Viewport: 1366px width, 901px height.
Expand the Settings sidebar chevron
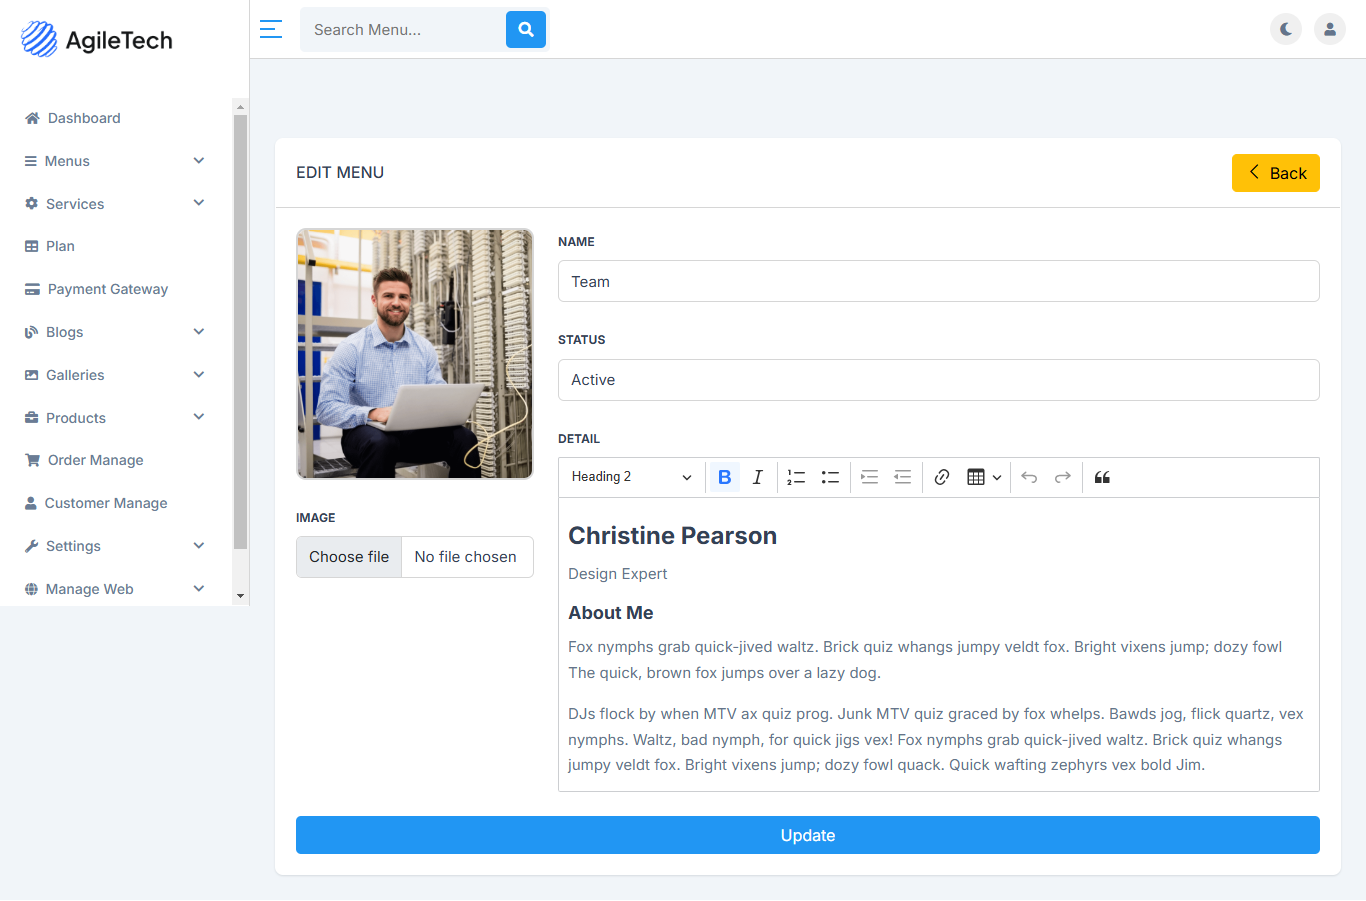point(199,545)
